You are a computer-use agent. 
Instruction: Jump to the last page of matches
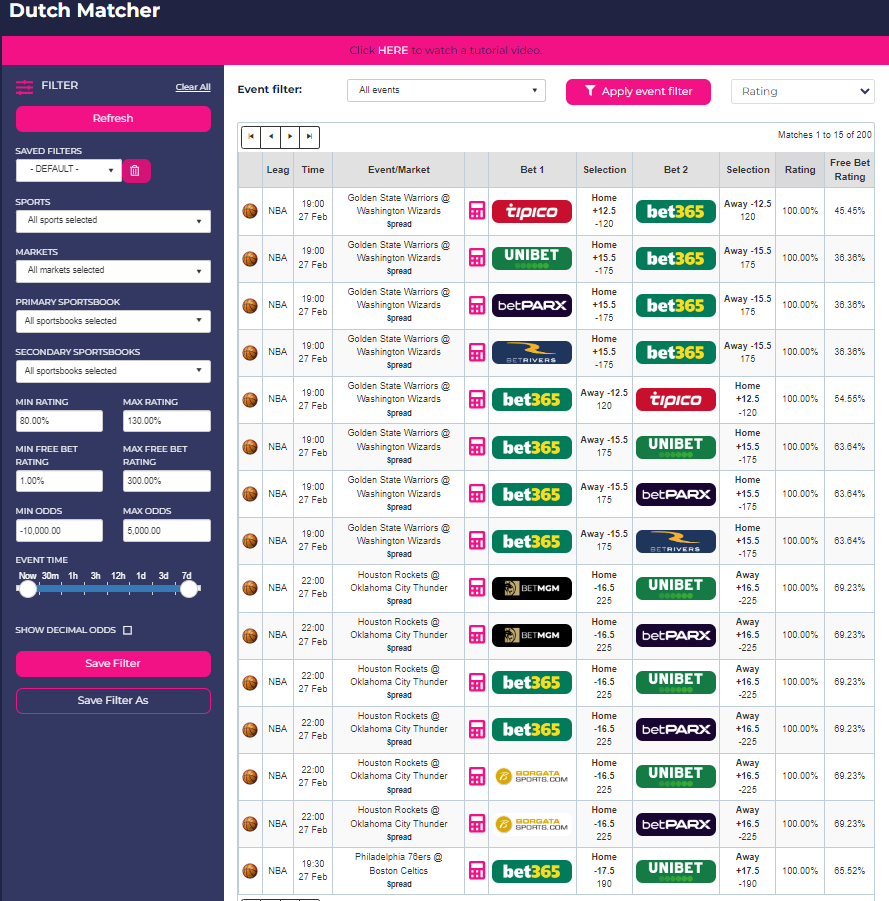point(310,136)
